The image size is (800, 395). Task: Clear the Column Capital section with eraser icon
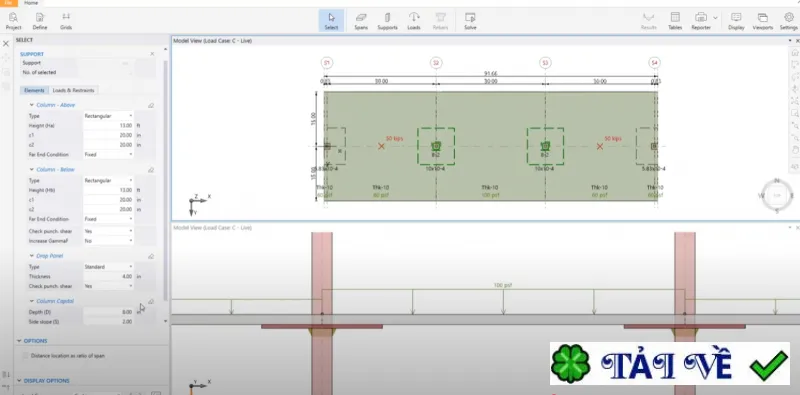[x=151, y=301]
